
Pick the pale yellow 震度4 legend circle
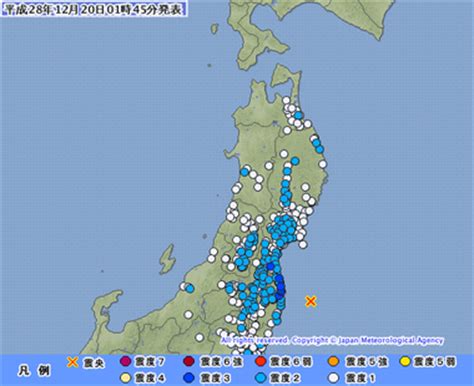pyautogui.click(x=125, y=378)
